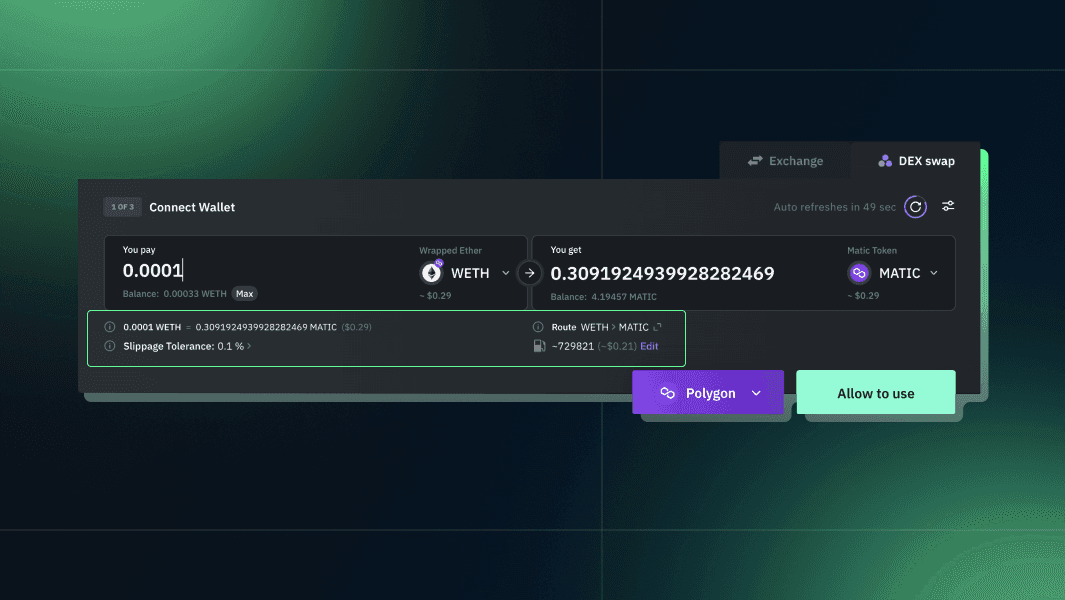The height and width of the screenshot is (600, 1065).
Task: Swap direction arrow between tokens
Action: click(529, 273)
